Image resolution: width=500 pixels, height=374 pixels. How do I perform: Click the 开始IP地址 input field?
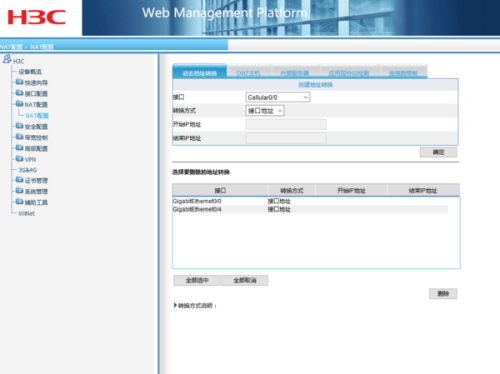[286, 124]
